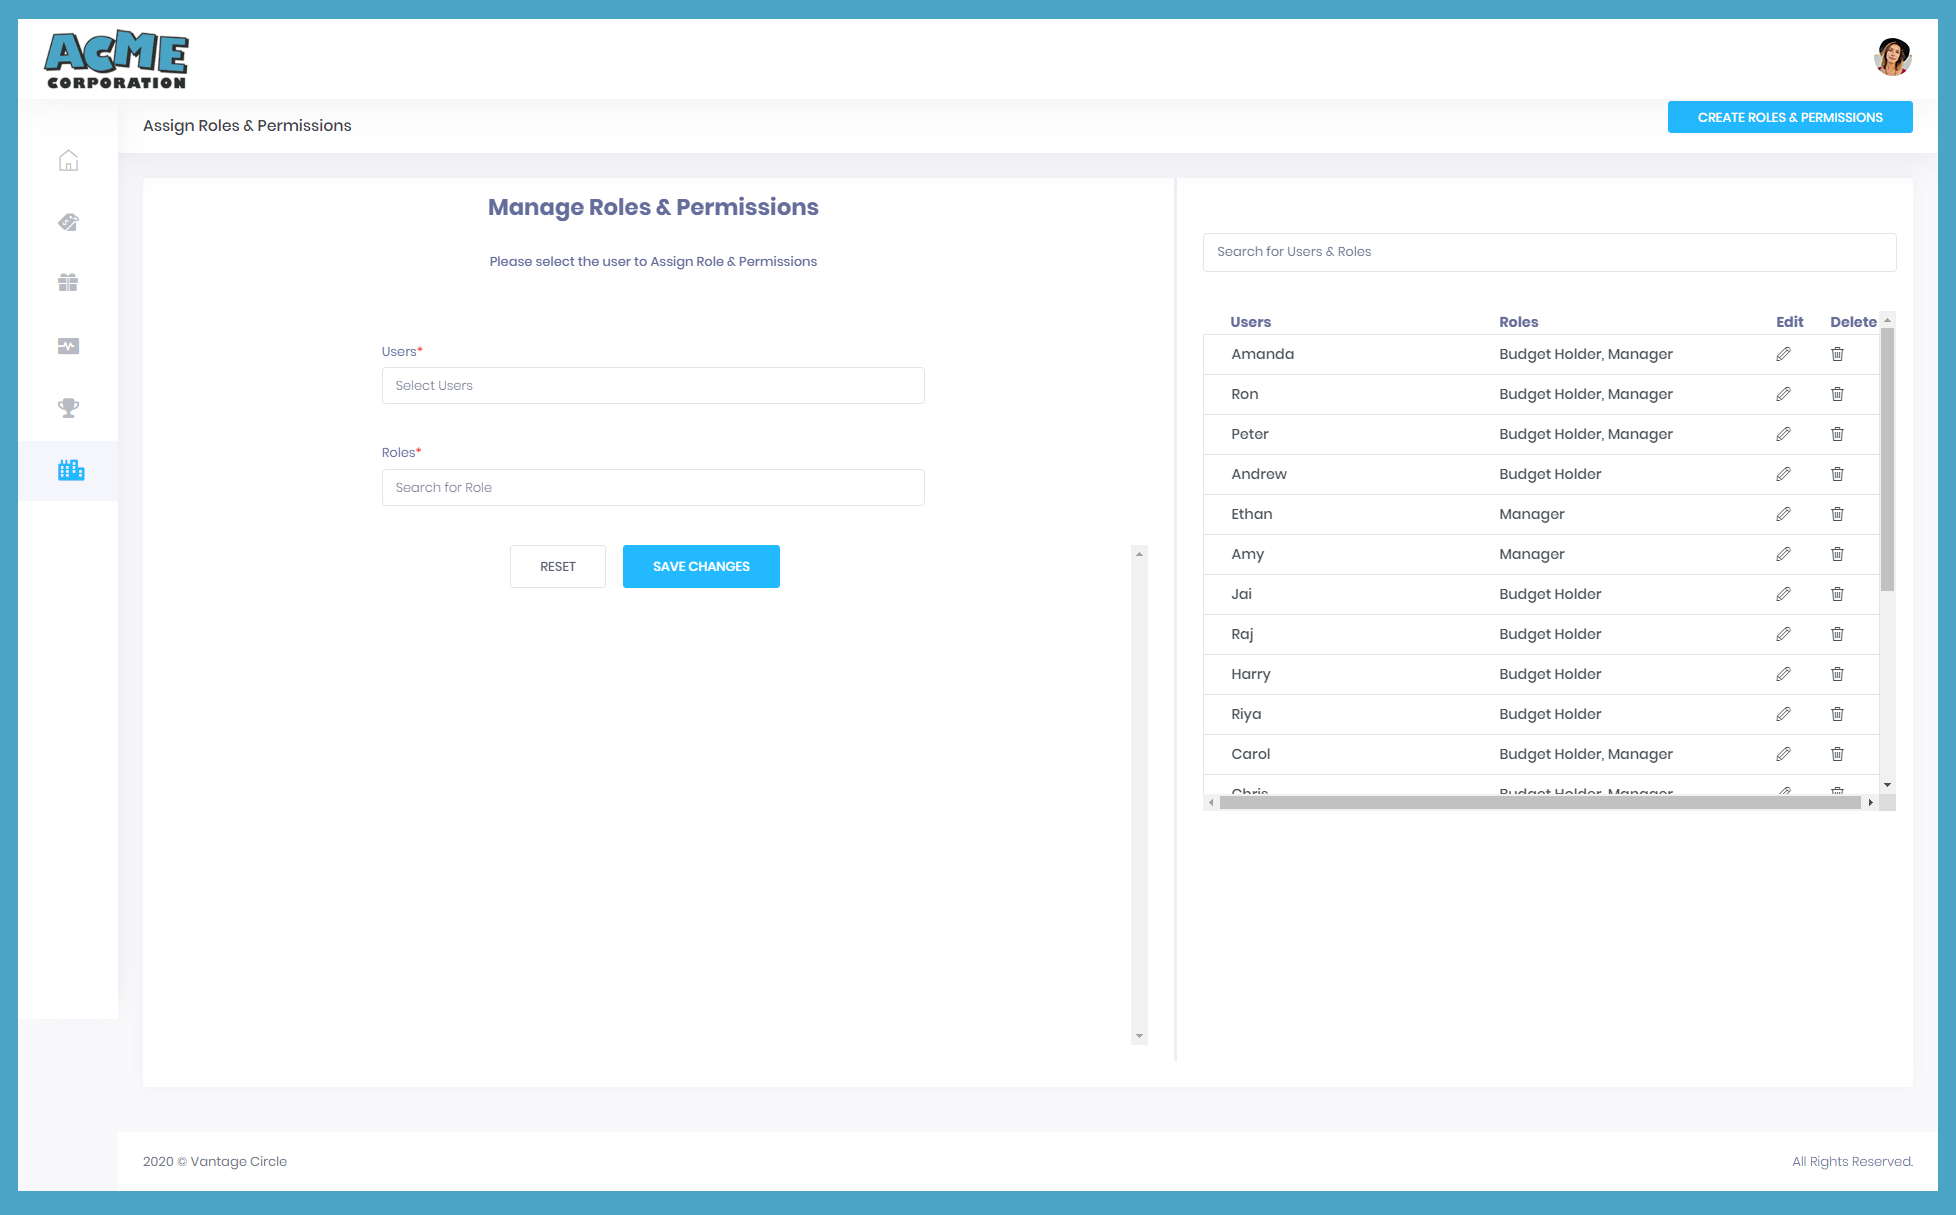Click the up arrow on the table scrollbar

pos(1886,318)
